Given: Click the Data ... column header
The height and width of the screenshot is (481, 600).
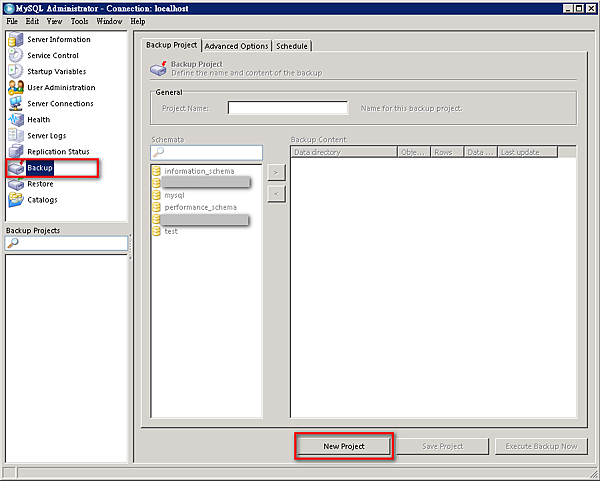Looking at the screenshot, I should (x=481, y=152).
